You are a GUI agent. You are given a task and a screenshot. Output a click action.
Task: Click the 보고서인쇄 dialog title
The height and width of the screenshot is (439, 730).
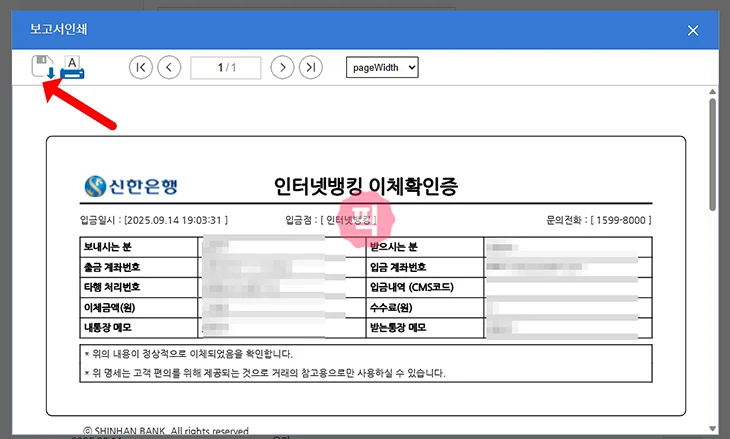click(x=59, y=29)
